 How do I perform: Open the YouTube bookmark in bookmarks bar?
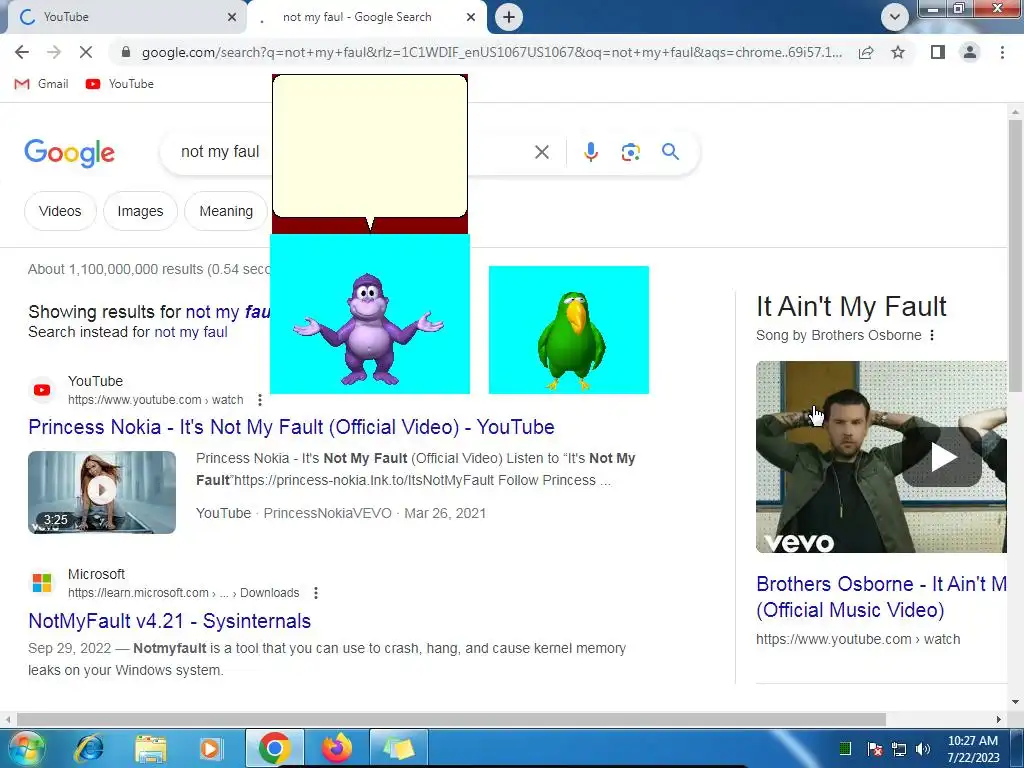[120, 84]
